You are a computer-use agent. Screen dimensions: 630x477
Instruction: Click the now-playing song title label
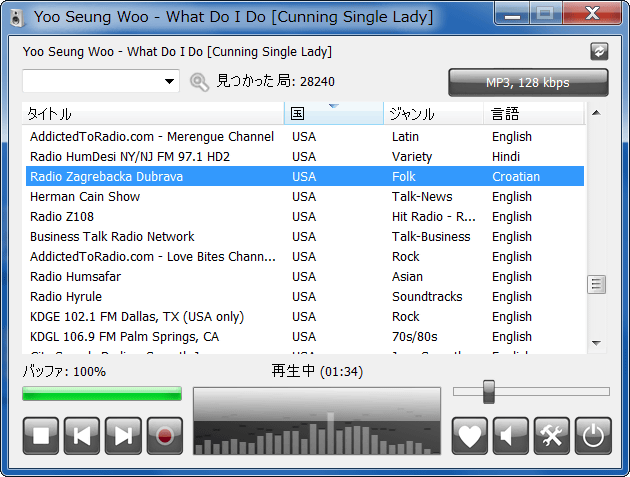[x=177, y=52]
